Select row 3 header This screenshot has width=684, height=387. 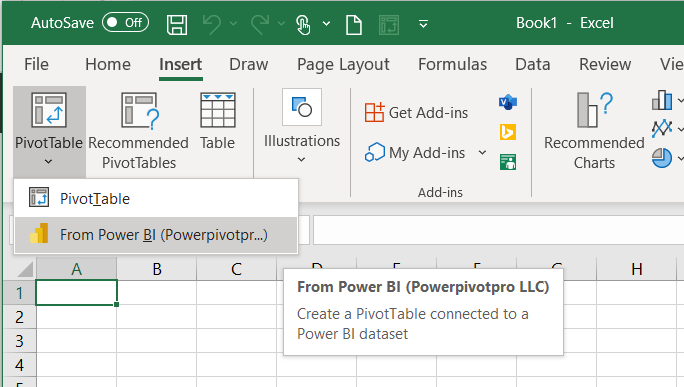19,341
